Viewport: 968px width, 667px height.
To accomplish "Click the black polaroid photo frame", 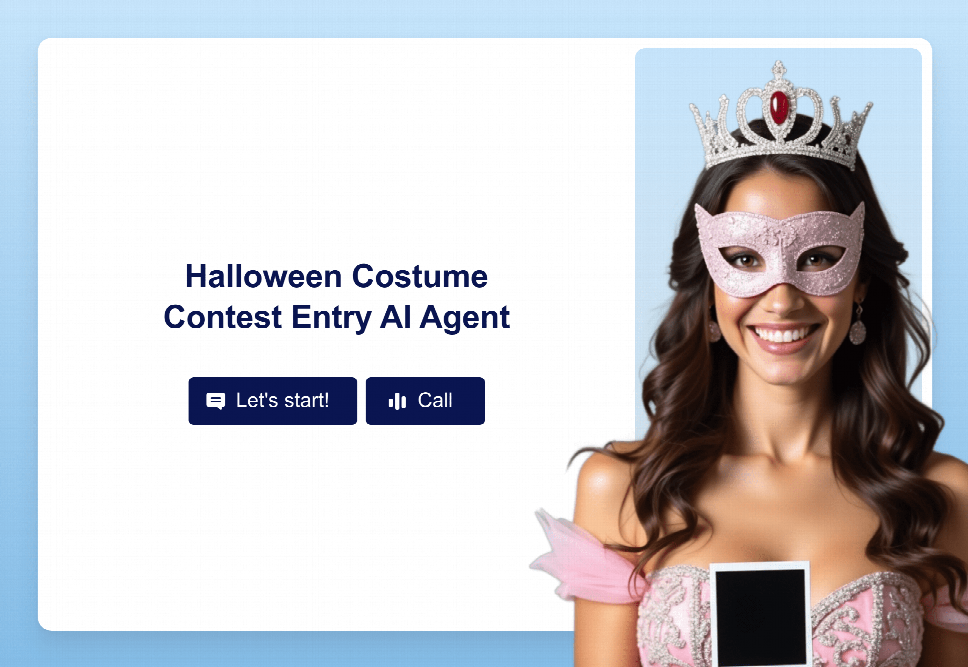I will (761, 615).
